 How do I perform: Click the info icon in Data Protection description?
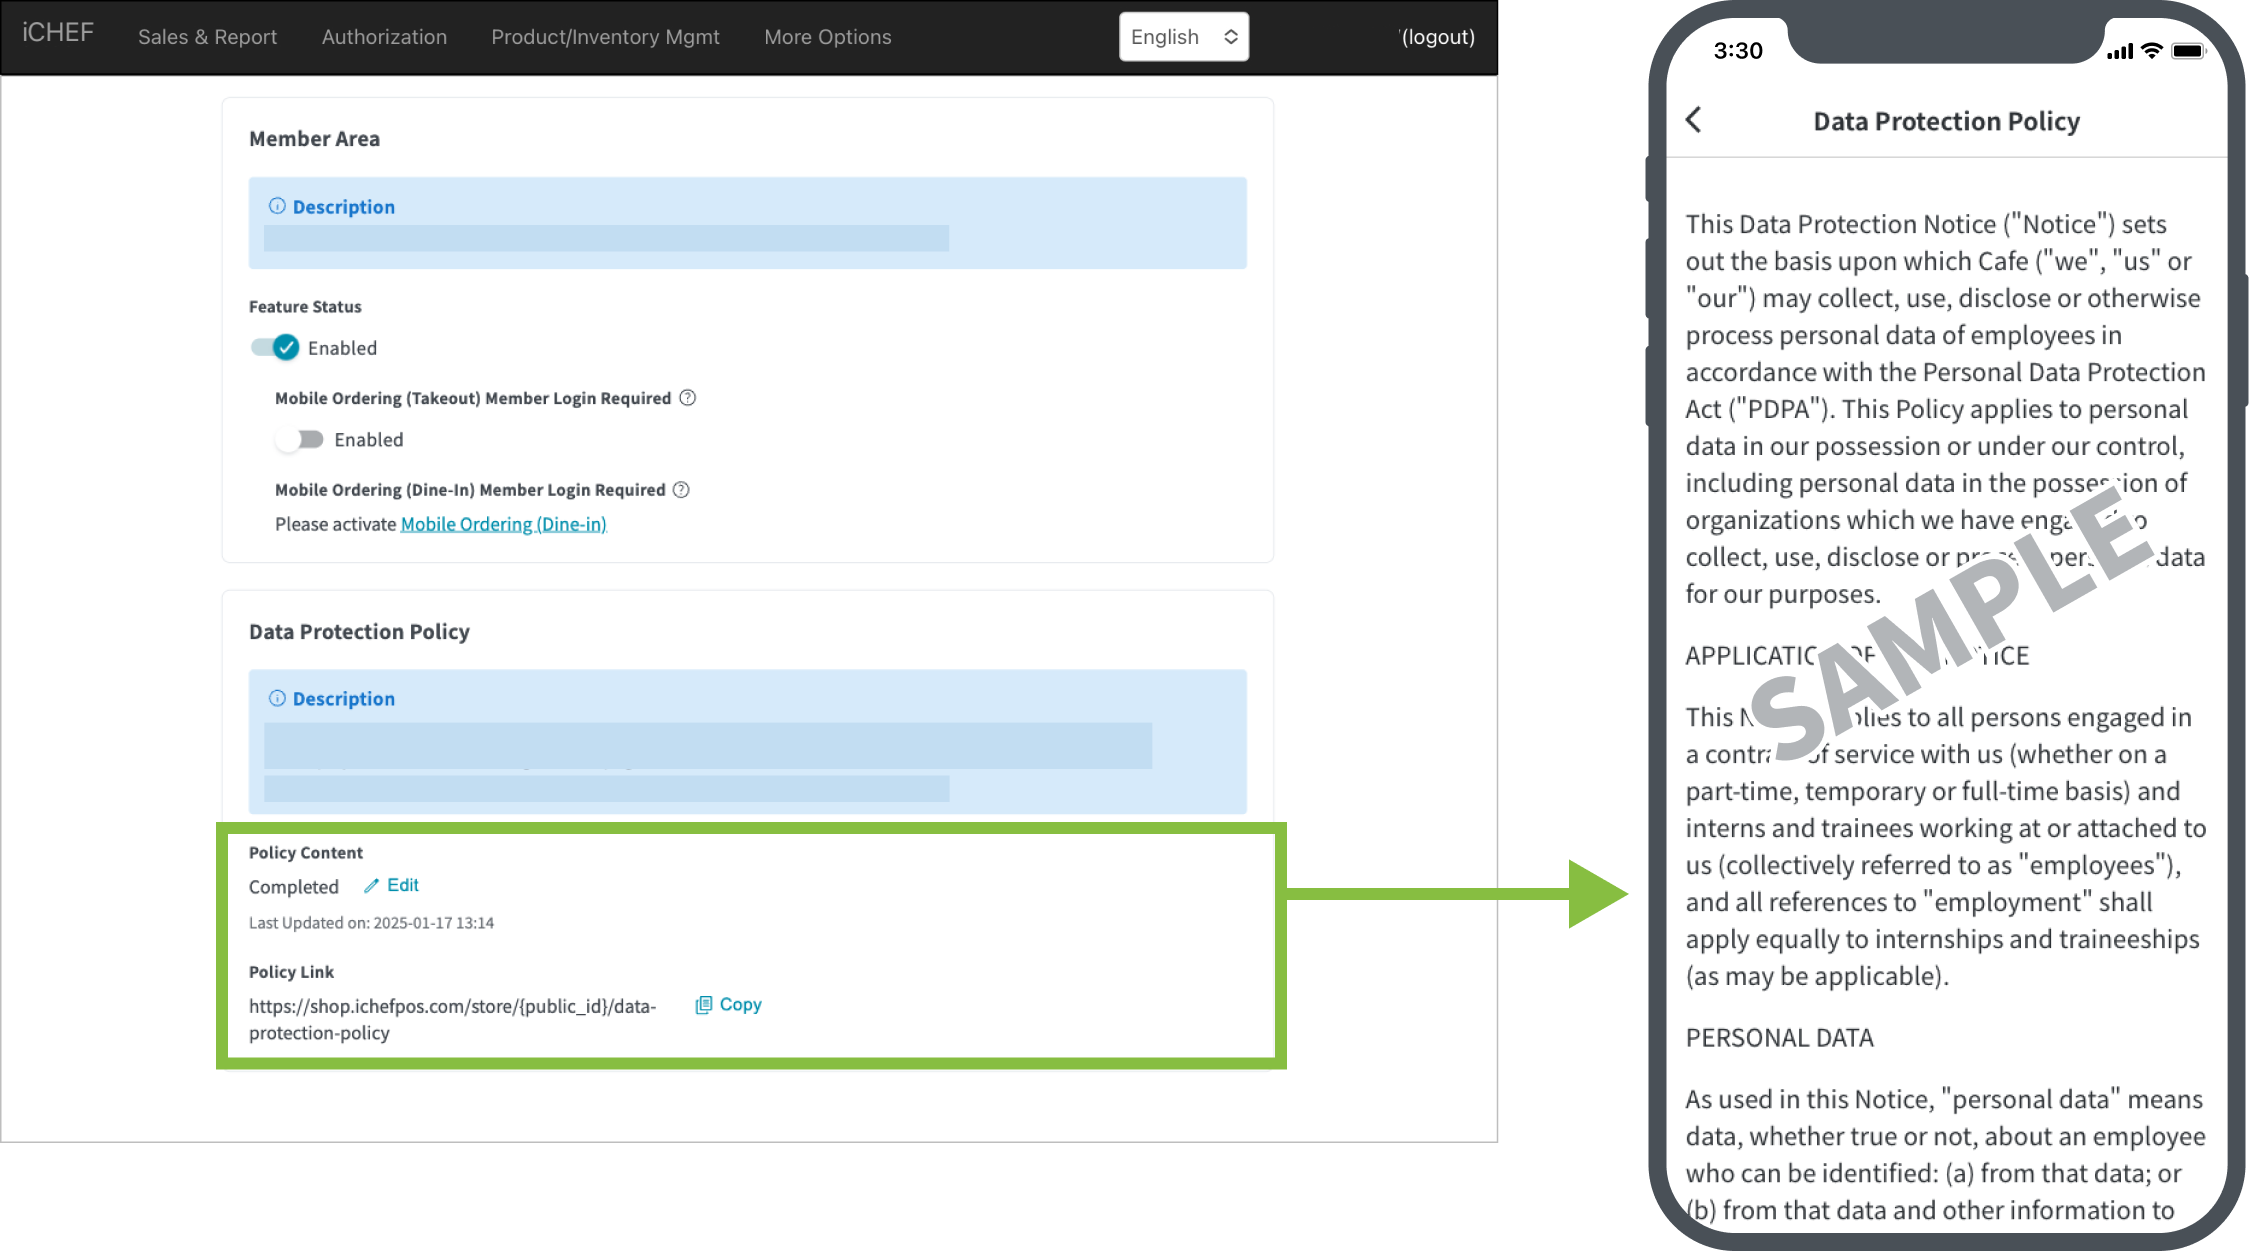click(277, 698)
